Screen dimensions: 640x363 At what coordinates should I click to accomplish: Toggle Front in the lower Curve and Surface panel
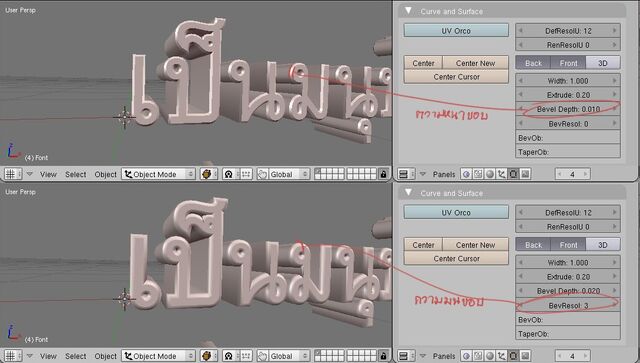click(568, 245)
